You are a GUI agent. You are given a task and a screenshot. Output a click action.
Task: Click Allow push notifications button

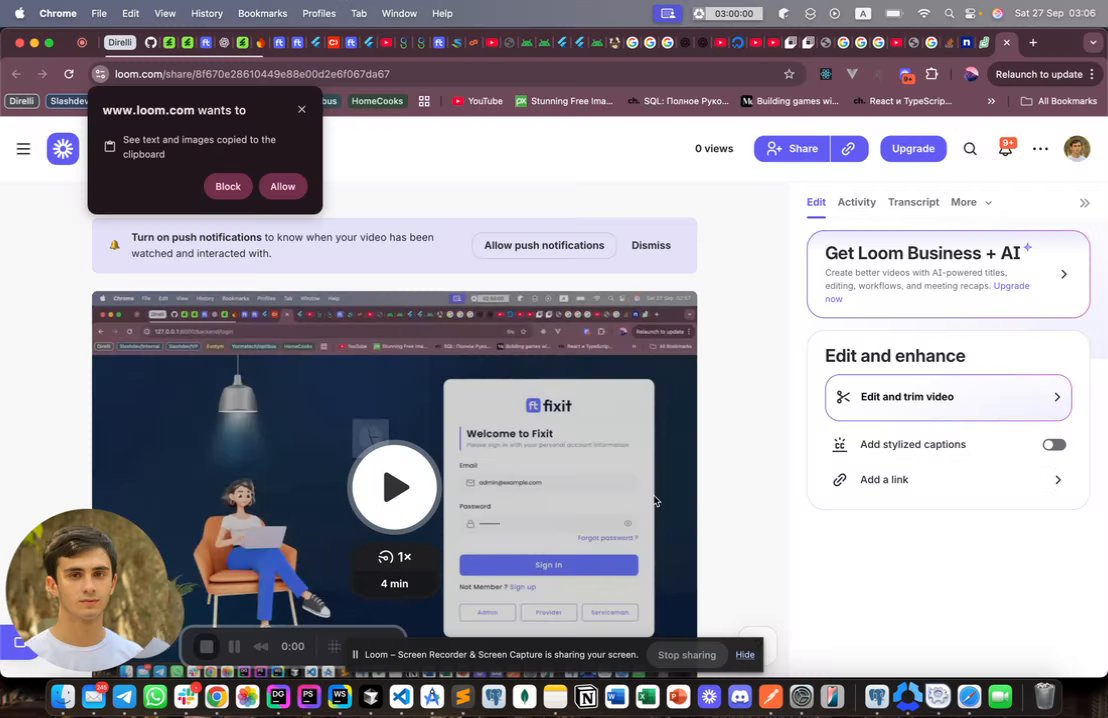pos(544,245)
